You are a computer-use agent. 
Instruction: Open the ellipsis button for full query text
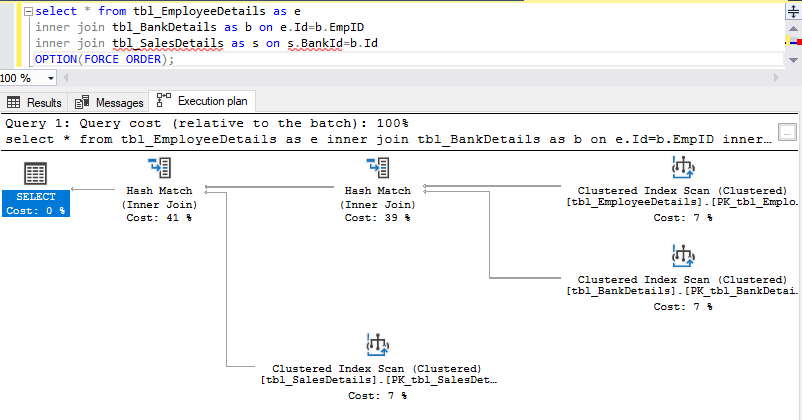tap(787, 132)
